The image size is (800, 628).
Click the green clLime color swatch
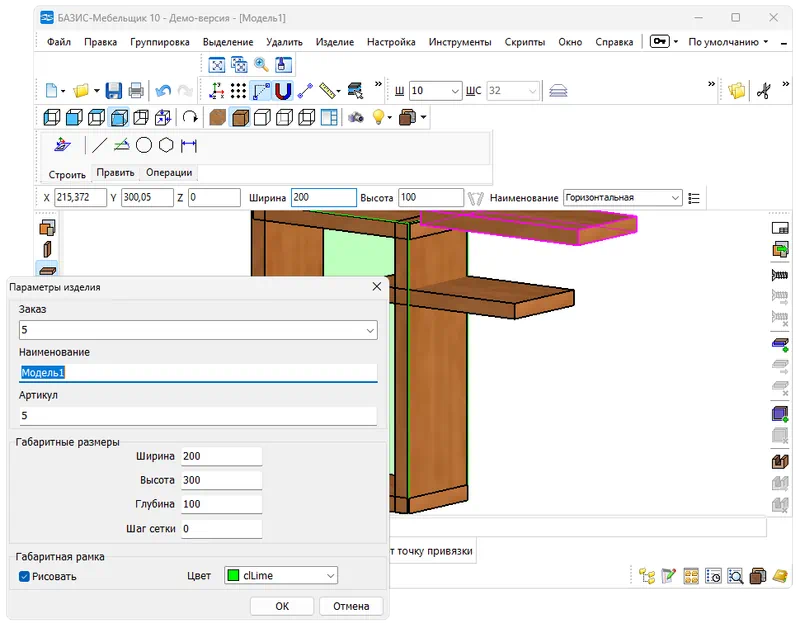point(233,575)
